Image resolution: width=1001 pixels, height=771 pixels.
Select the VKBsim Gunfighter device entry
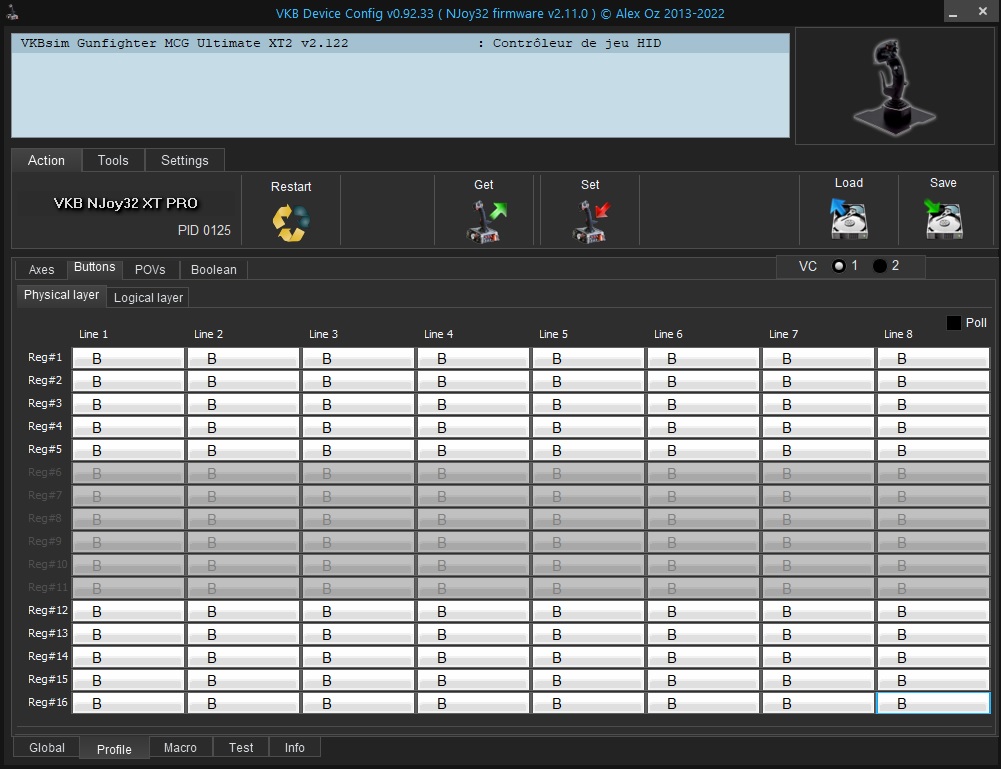click(400, 43)
